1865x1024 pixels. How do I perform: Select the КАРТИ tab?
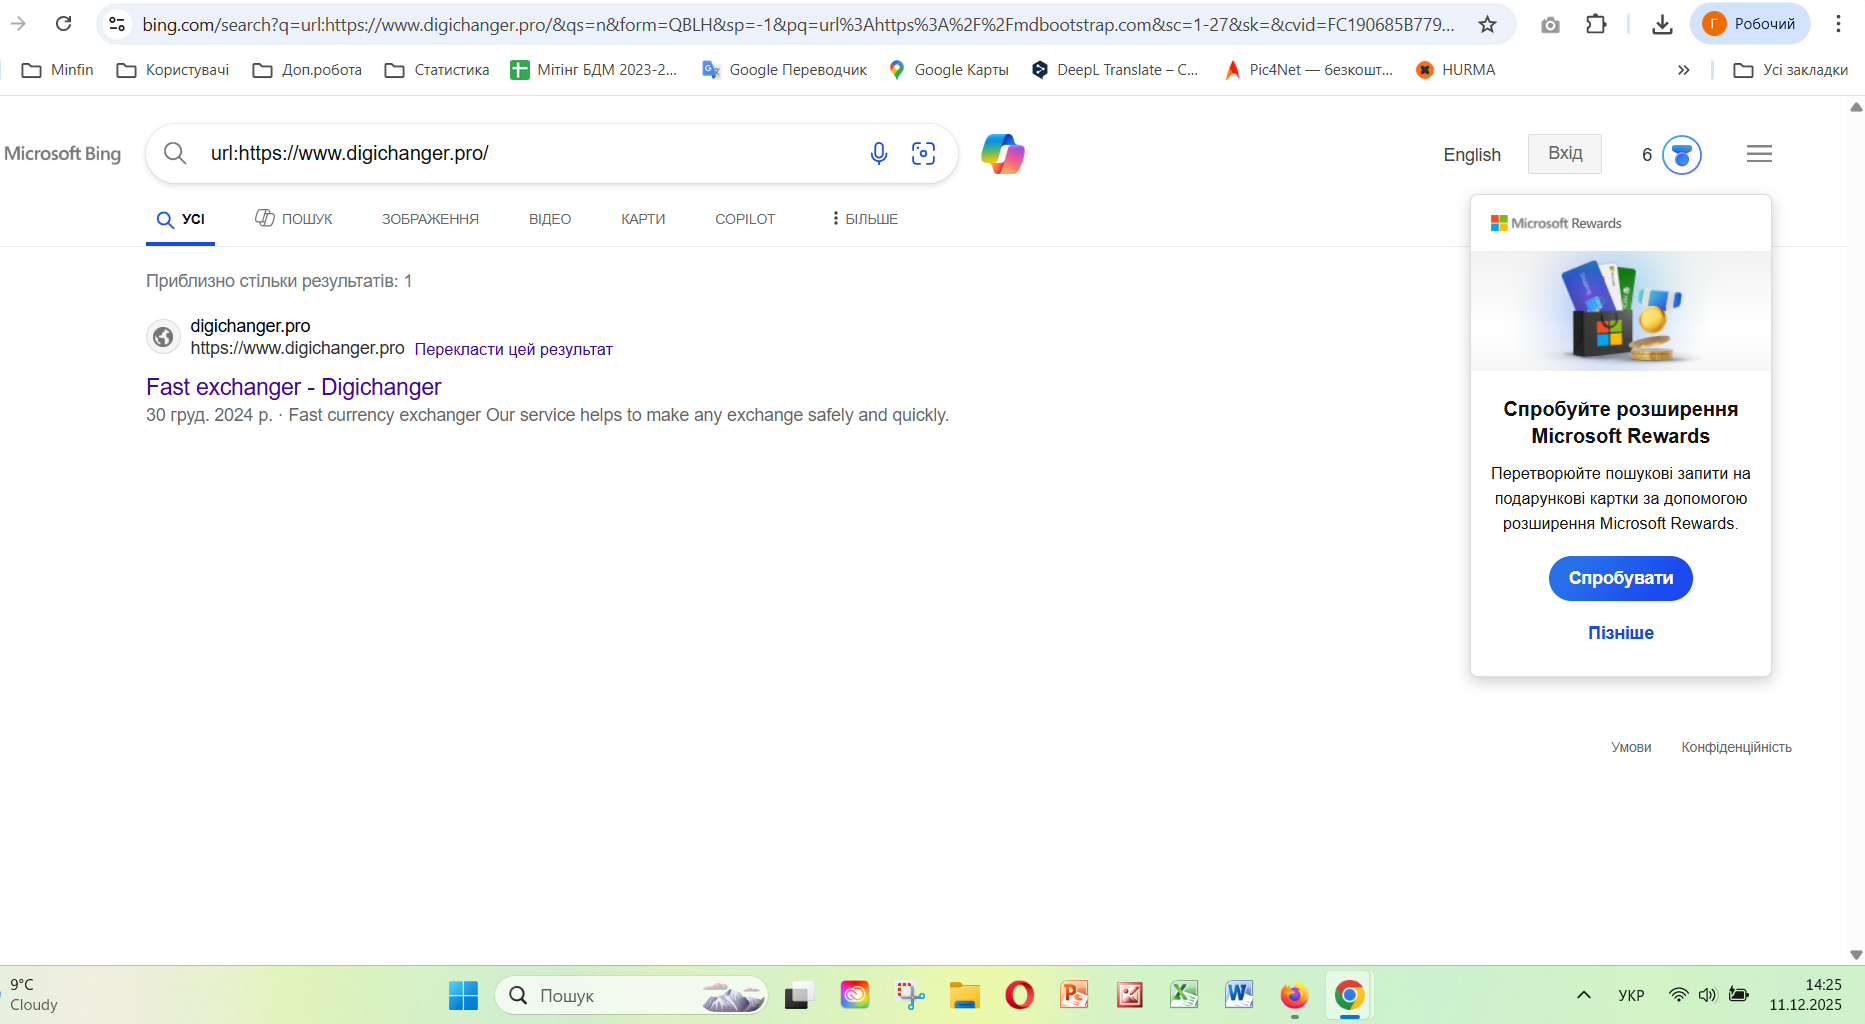[x=643, y=219]
